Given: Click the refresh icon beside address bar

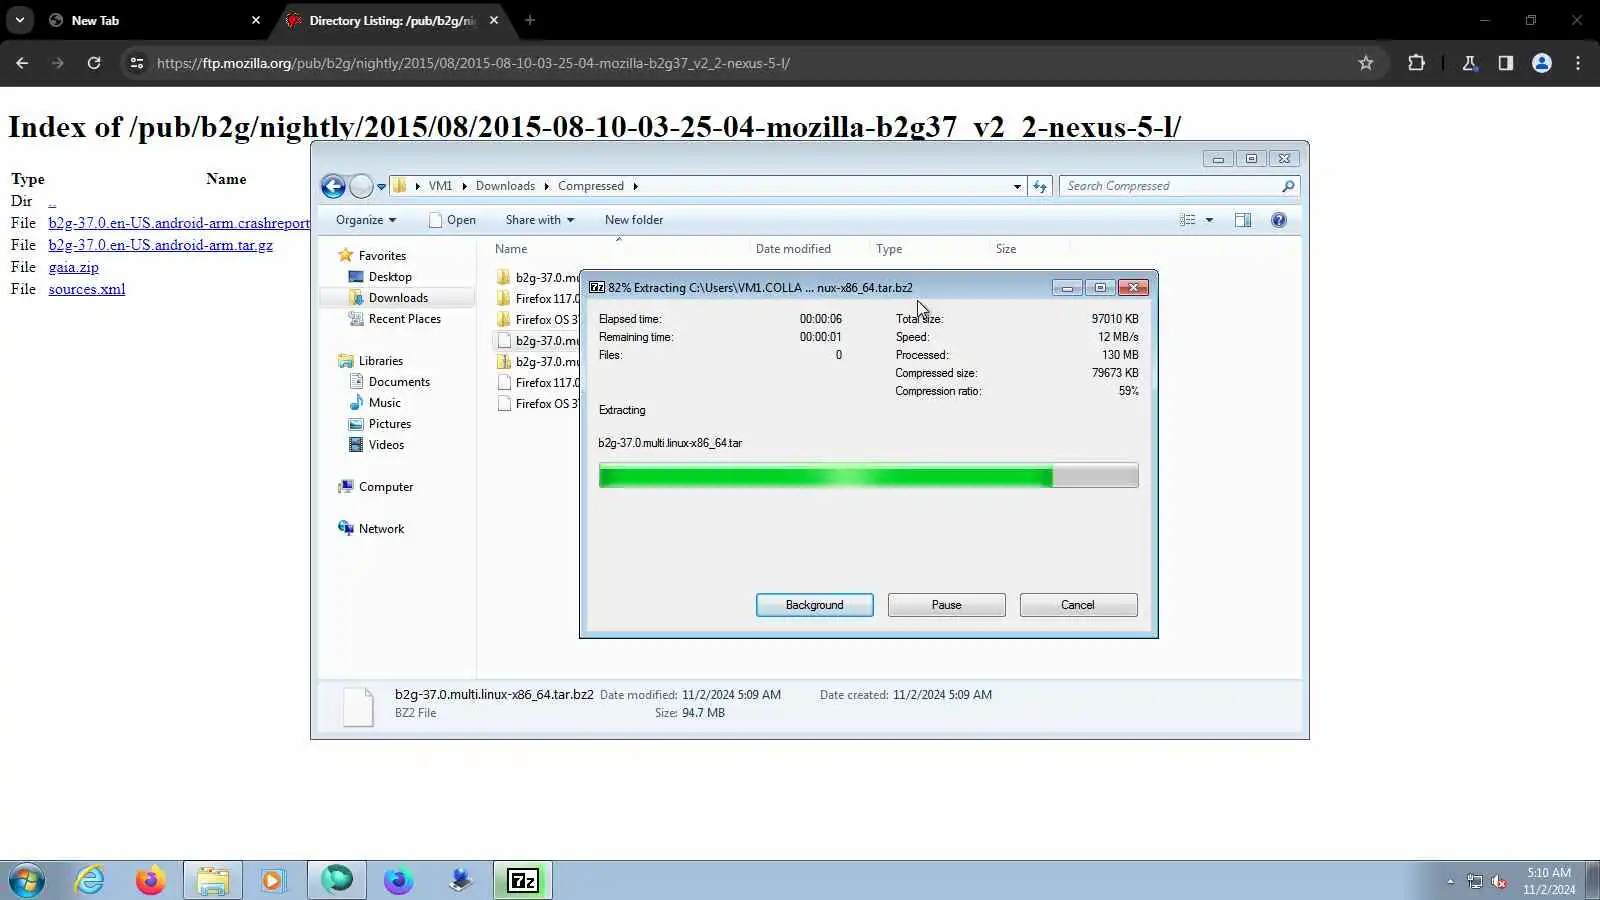Looking at the screenshot, I should point(1040,186).
